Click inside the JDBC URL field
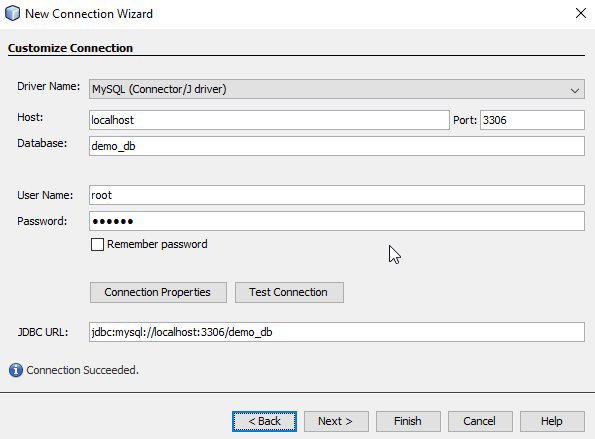 [x=337, y=332]
